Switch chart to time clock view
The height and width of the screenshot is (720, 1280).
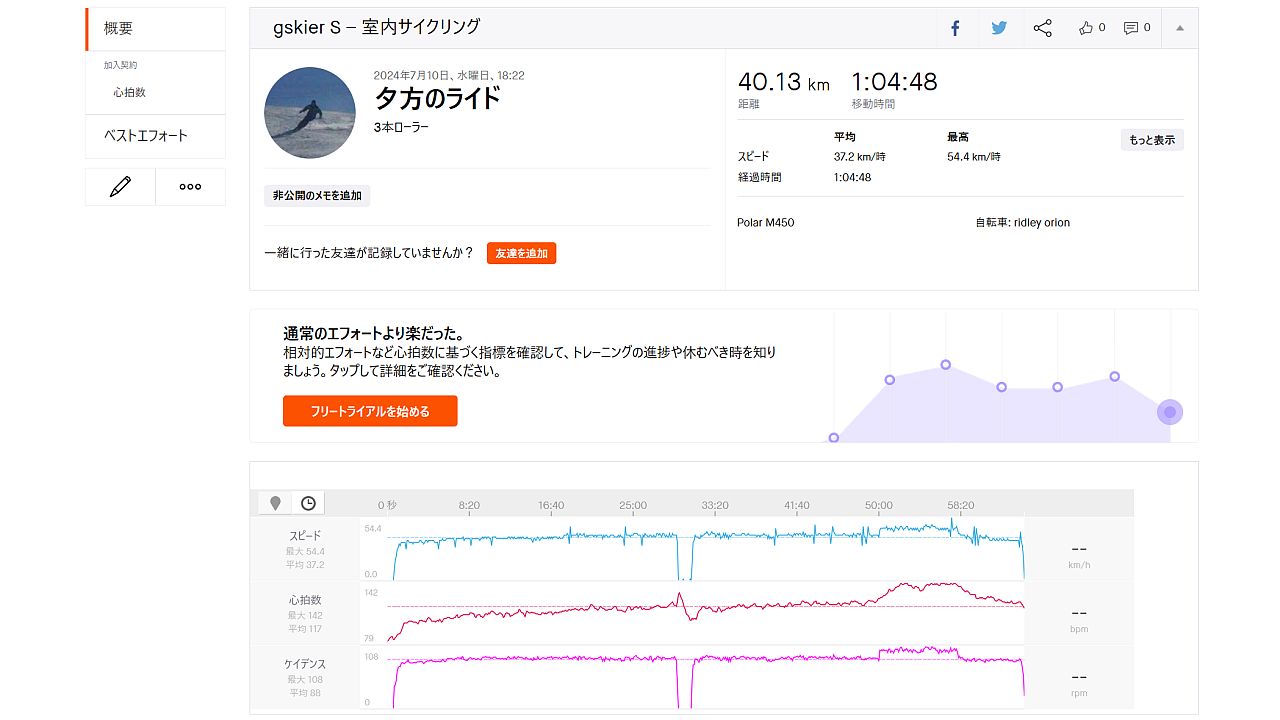pyautogui.click(x=308, y=503)
